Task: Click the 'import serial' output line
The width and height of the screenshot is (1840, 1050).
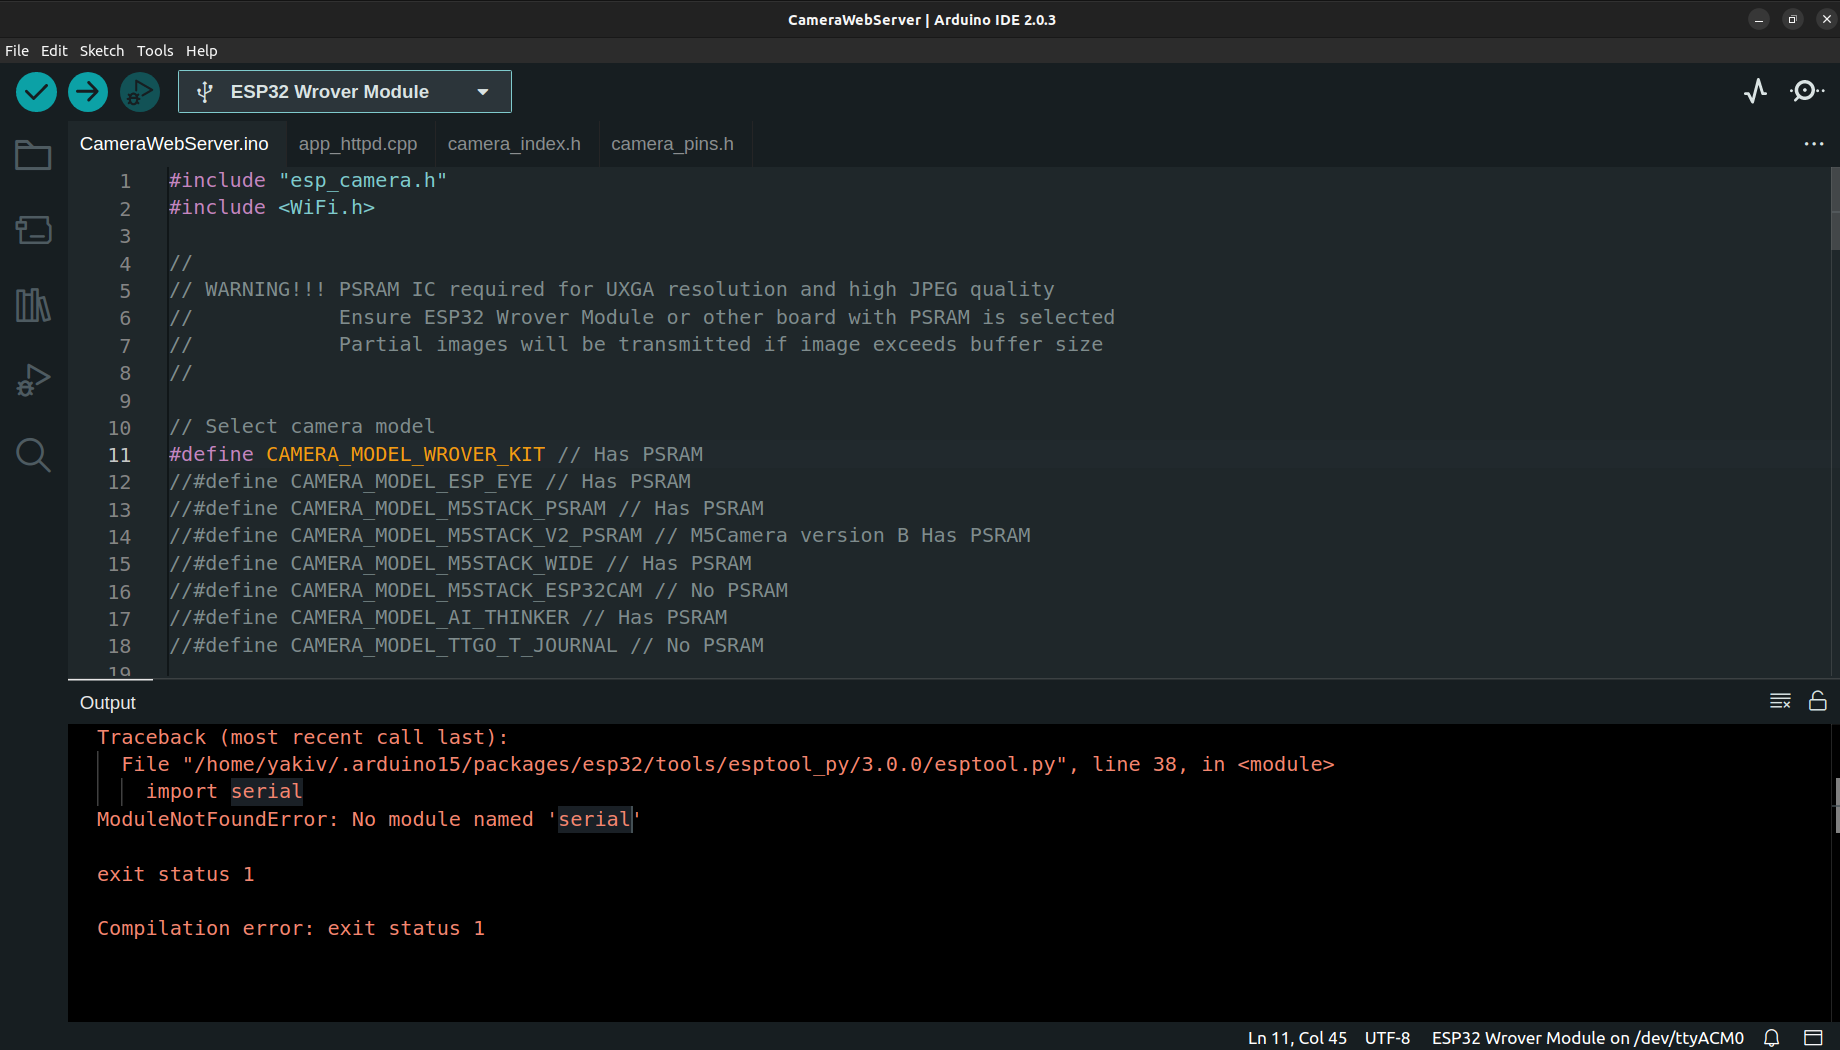Action: (224, 791)
